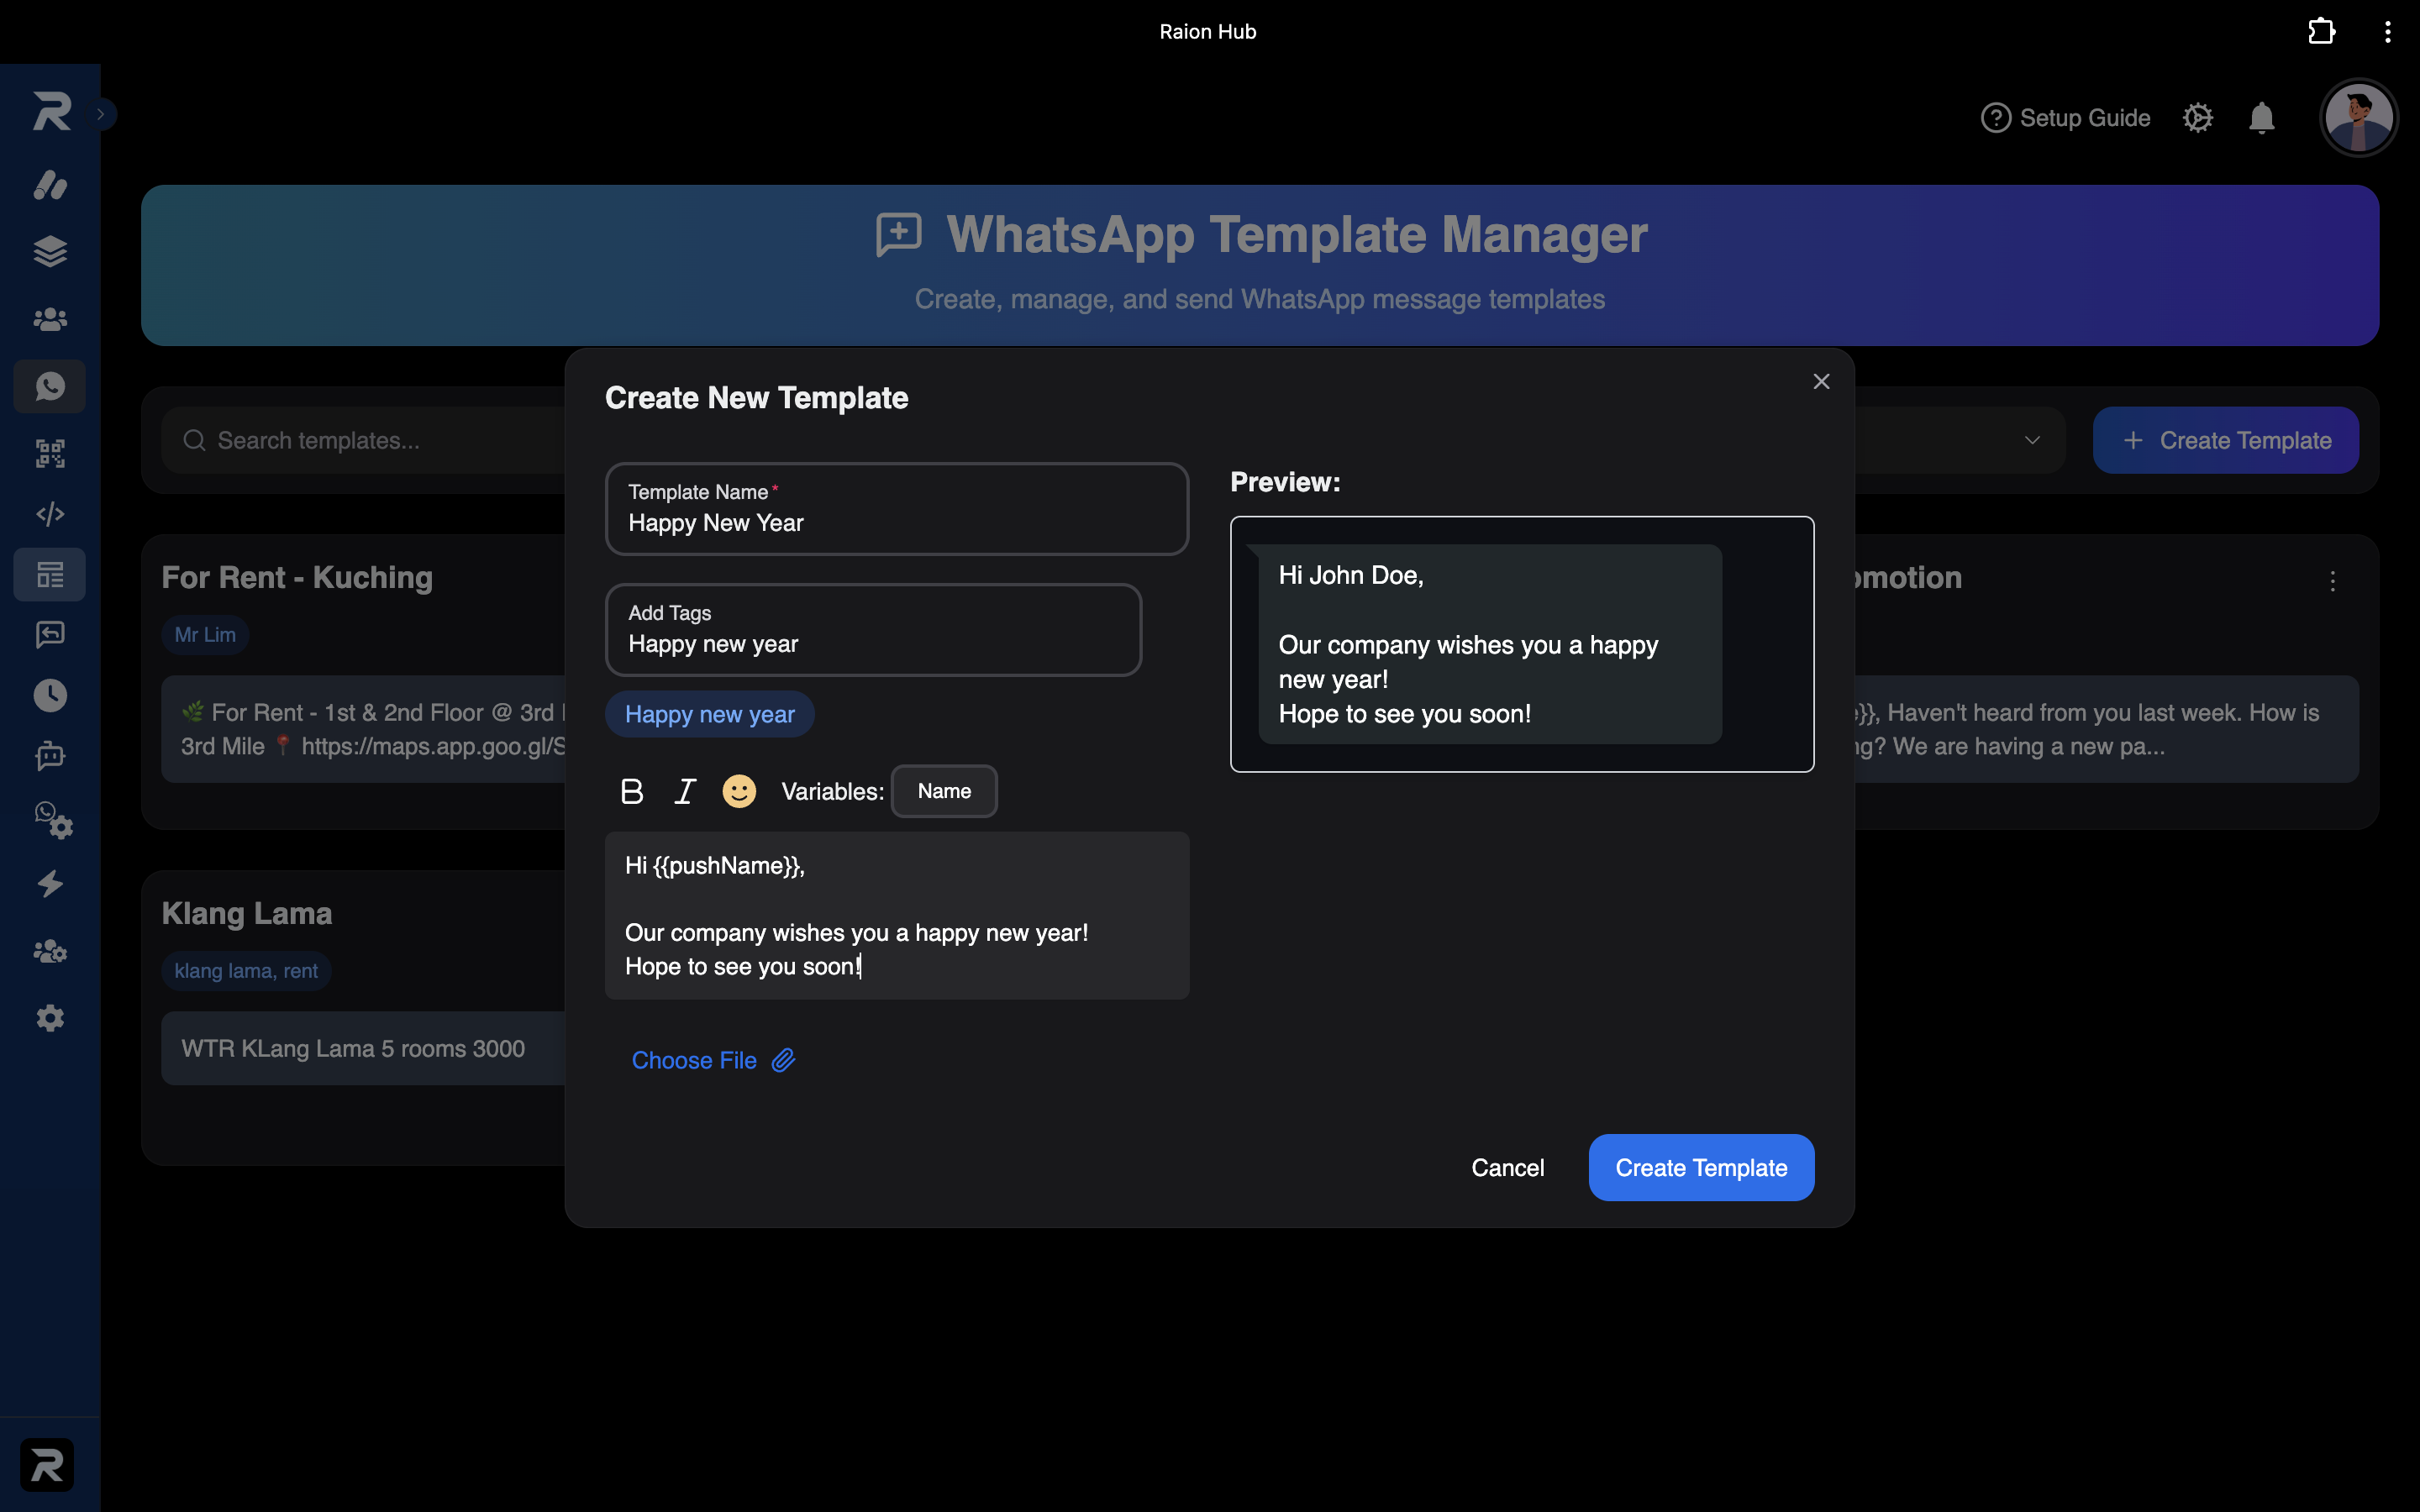The width and height of the screenshot is (2420, 1512).
Task: Toggle italic formatting in message editor
Action: (685, 791)
